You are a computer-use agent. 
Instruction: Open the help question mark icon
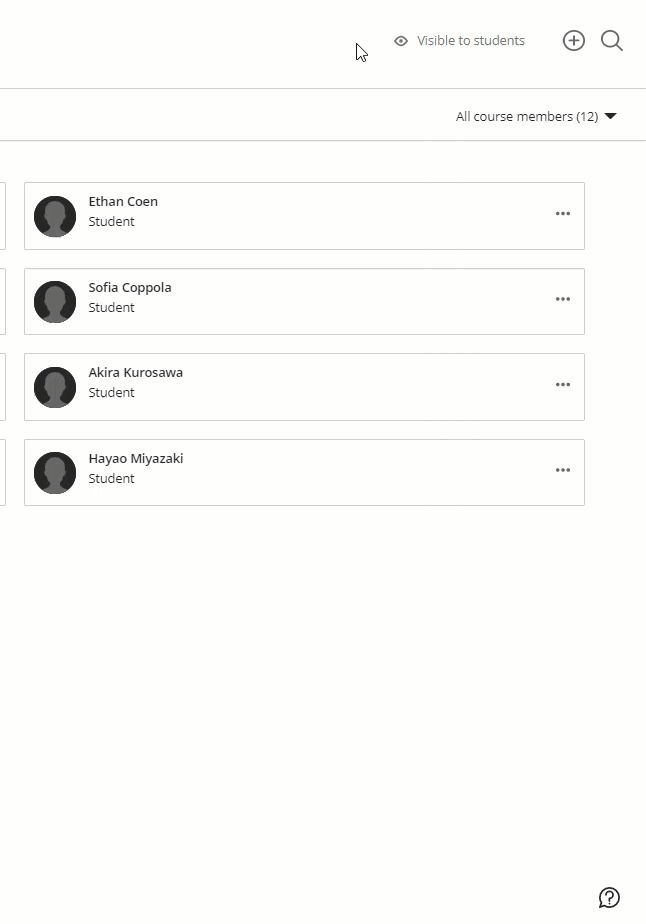pos(610,897)
